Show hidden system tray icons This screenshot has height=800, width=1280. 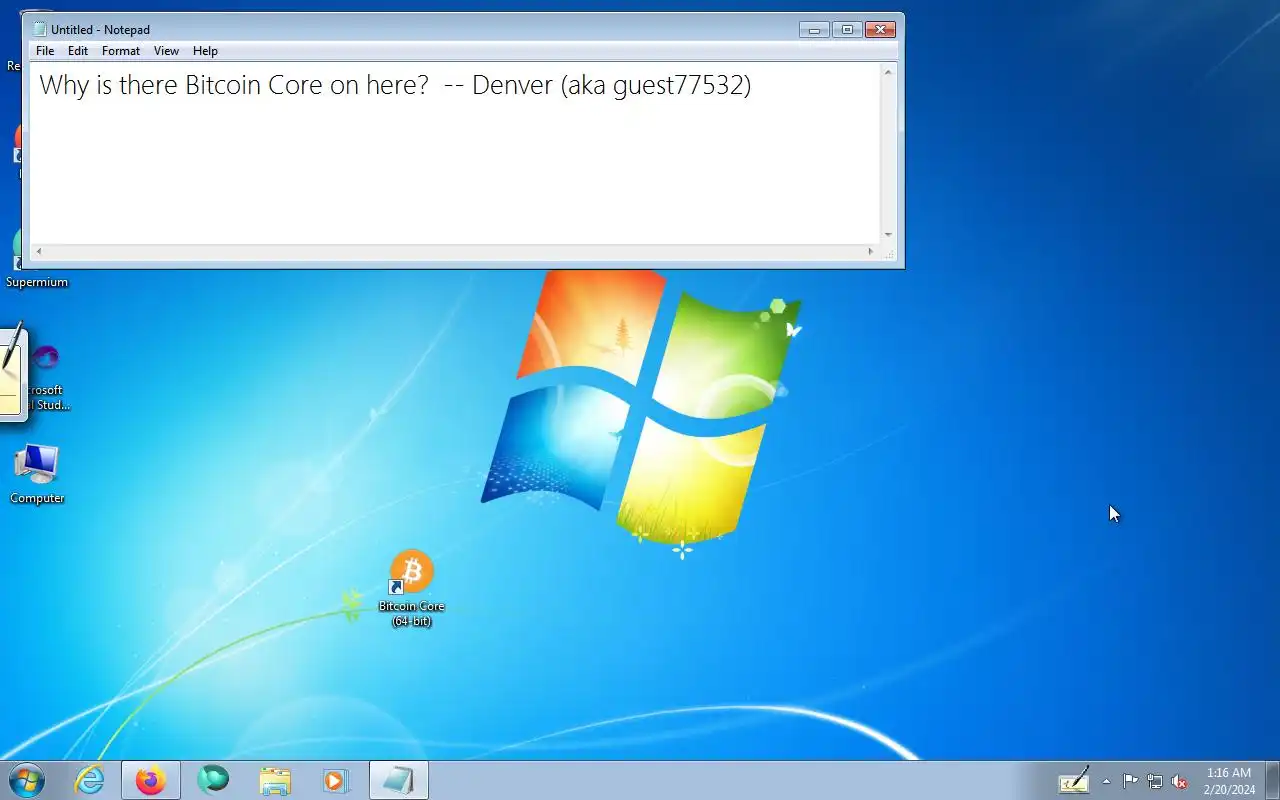pyautogui.click(x=1106, y=781)
